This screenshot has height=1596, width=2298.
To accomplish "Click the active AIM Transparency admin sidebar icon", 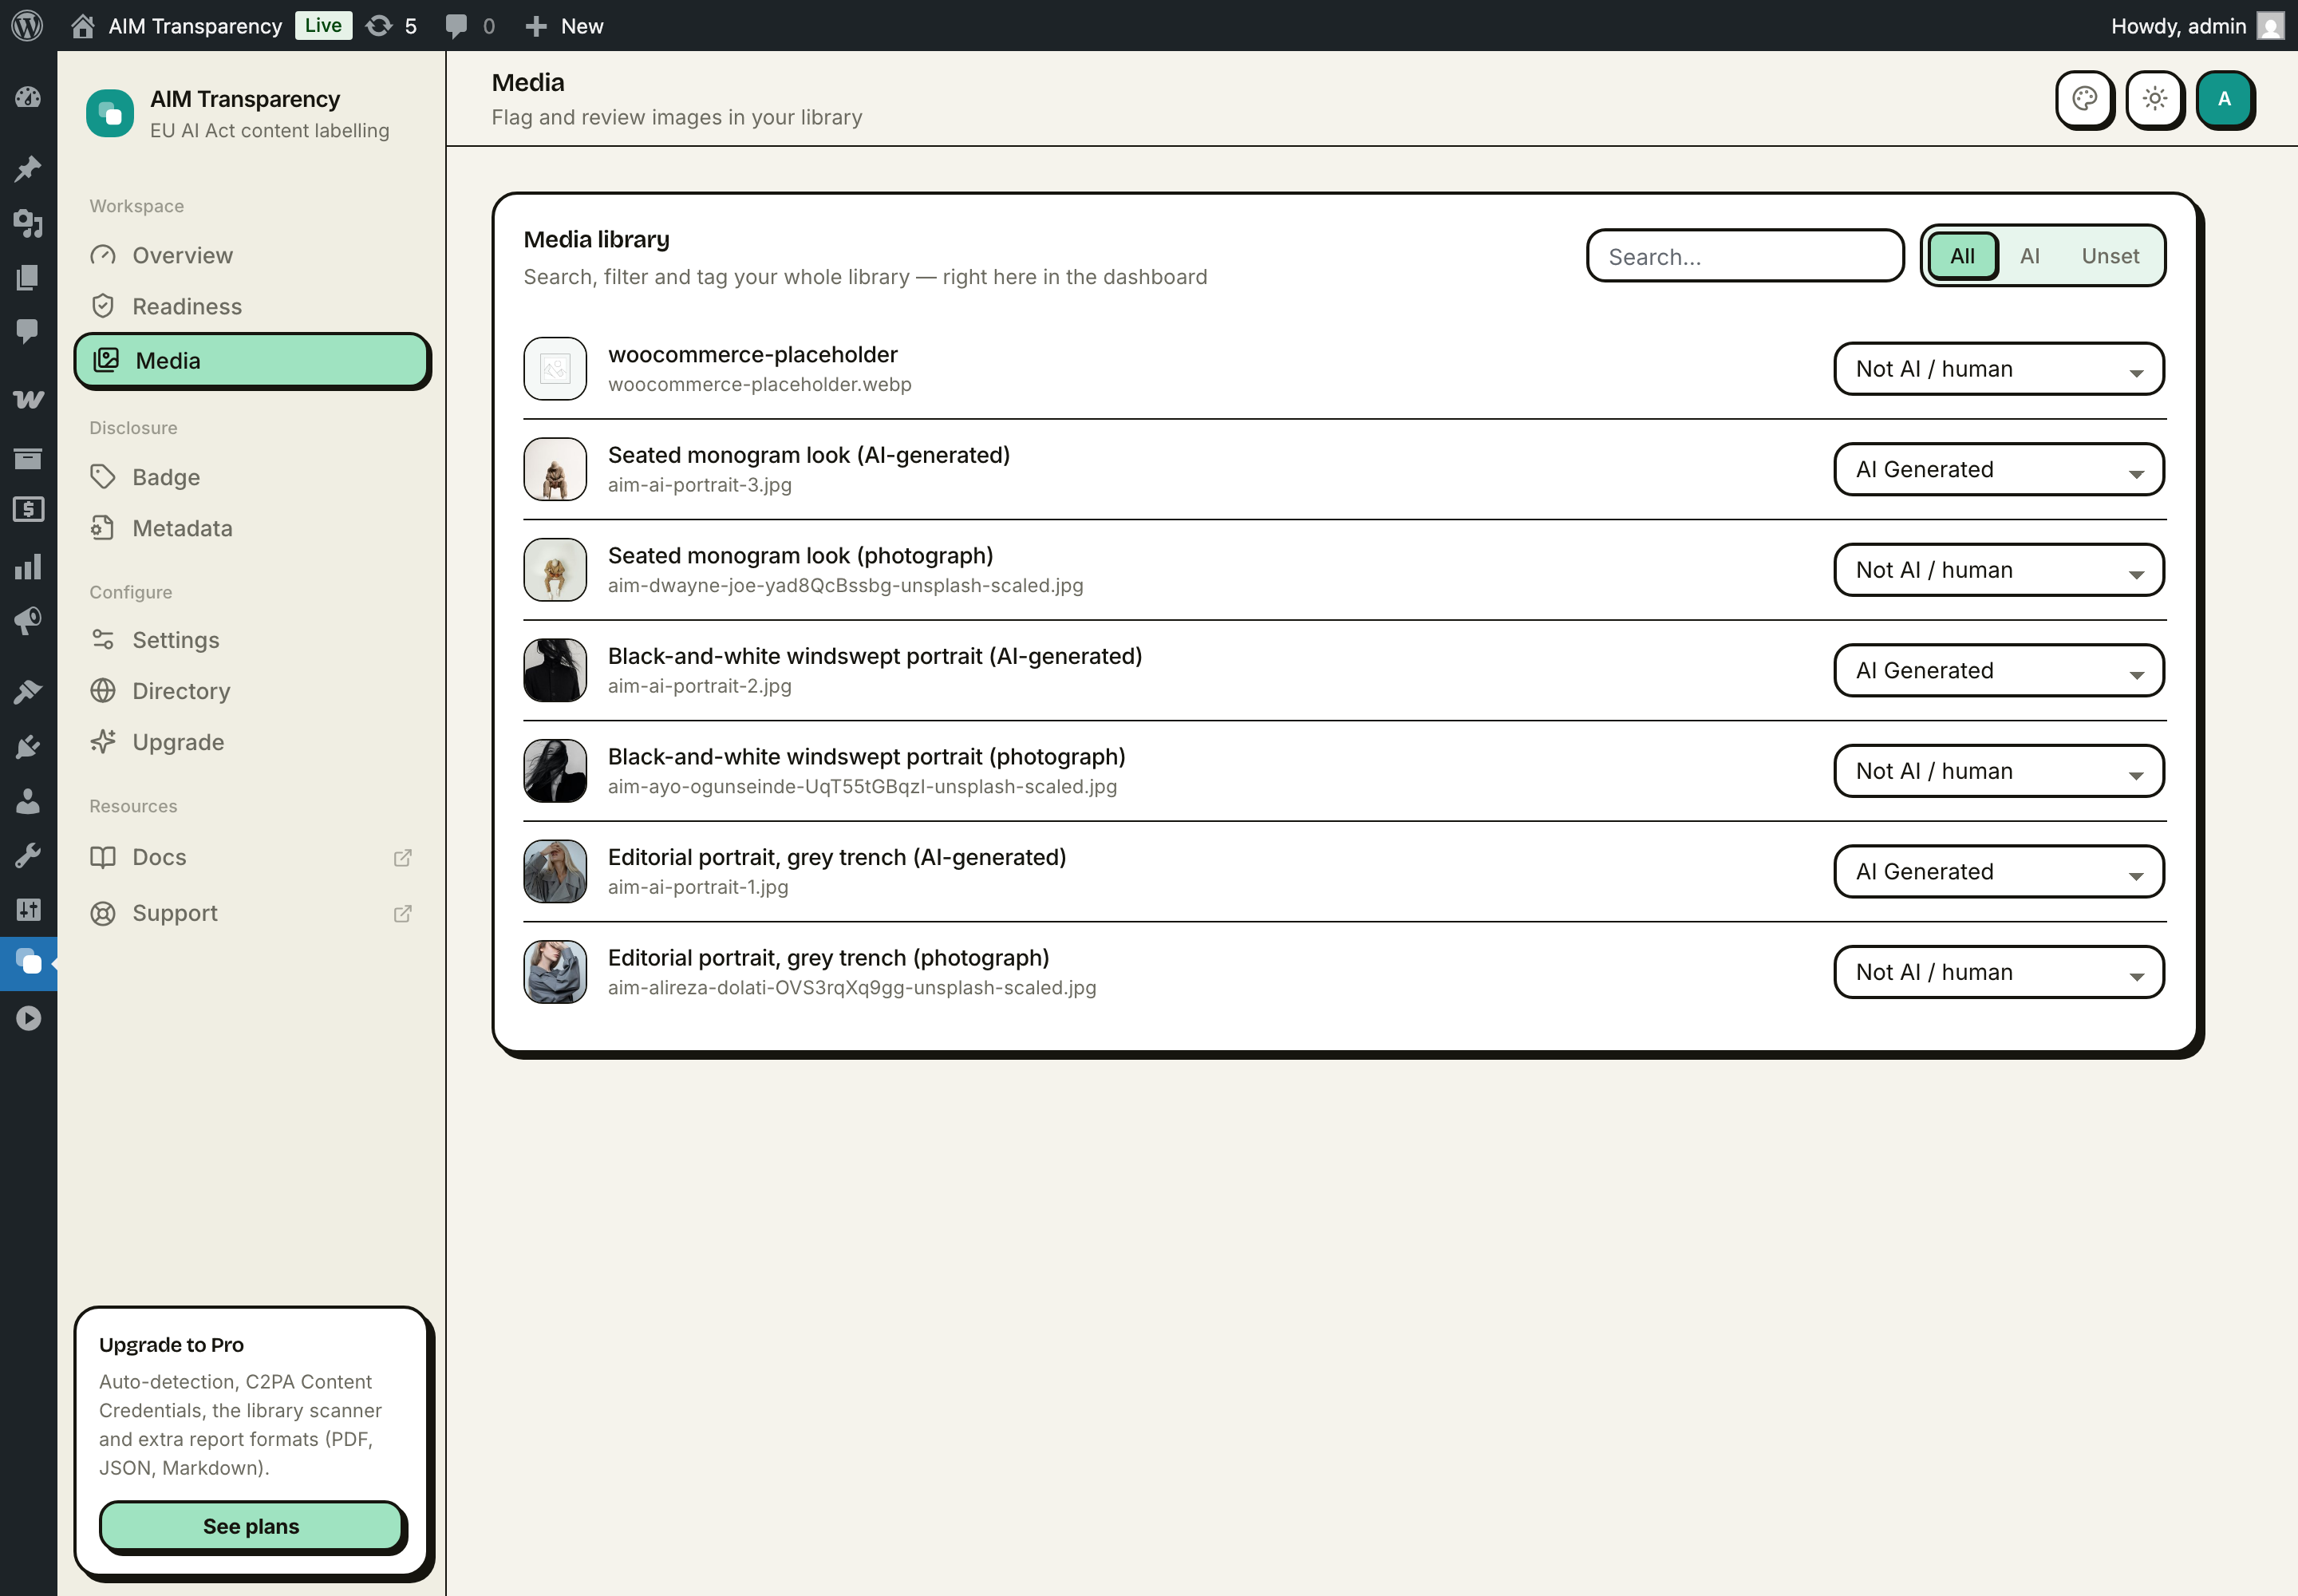I will tap(28, 963).
